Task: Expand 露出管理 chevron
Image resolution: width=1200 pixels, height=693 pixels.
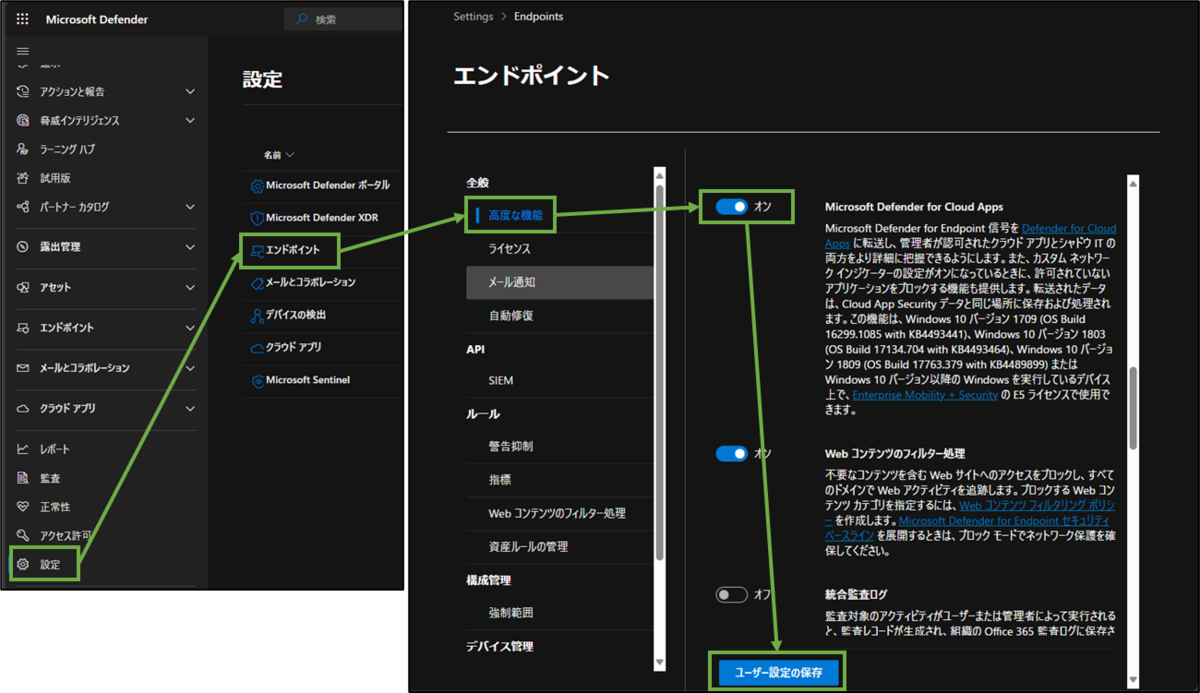Action: (x=190, y=247)
